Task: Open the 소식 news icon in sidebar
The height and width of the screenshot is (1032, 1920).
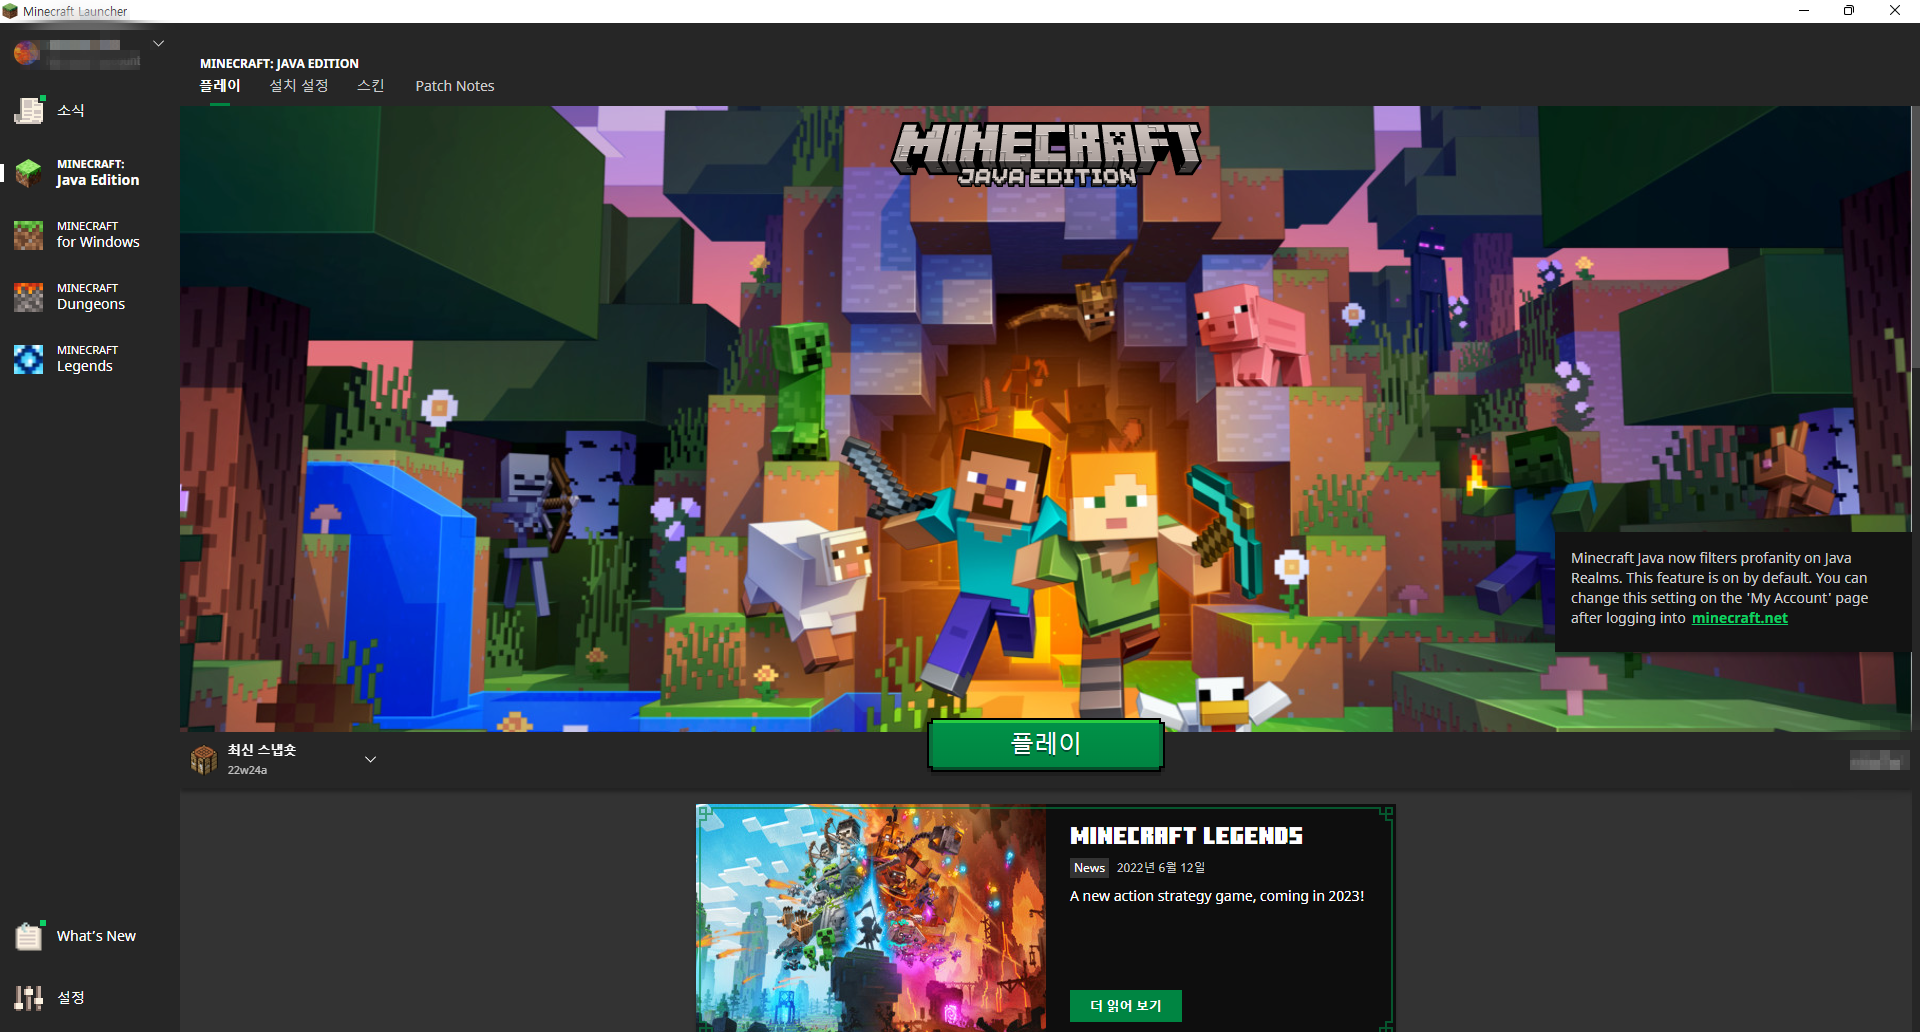Action: click(29, 110)
